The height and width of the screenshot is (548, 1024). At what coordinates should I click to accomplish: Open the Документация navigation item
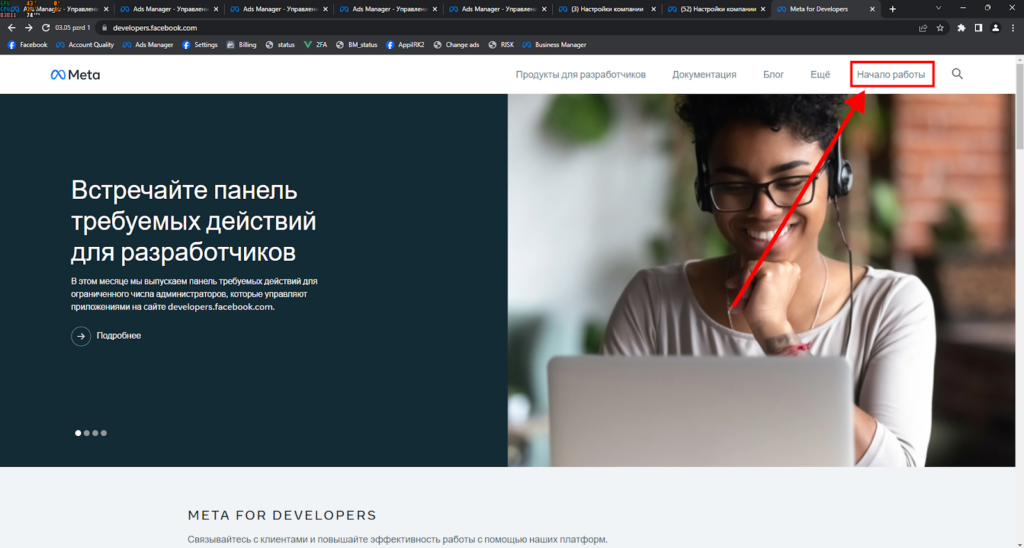[704, 75]
